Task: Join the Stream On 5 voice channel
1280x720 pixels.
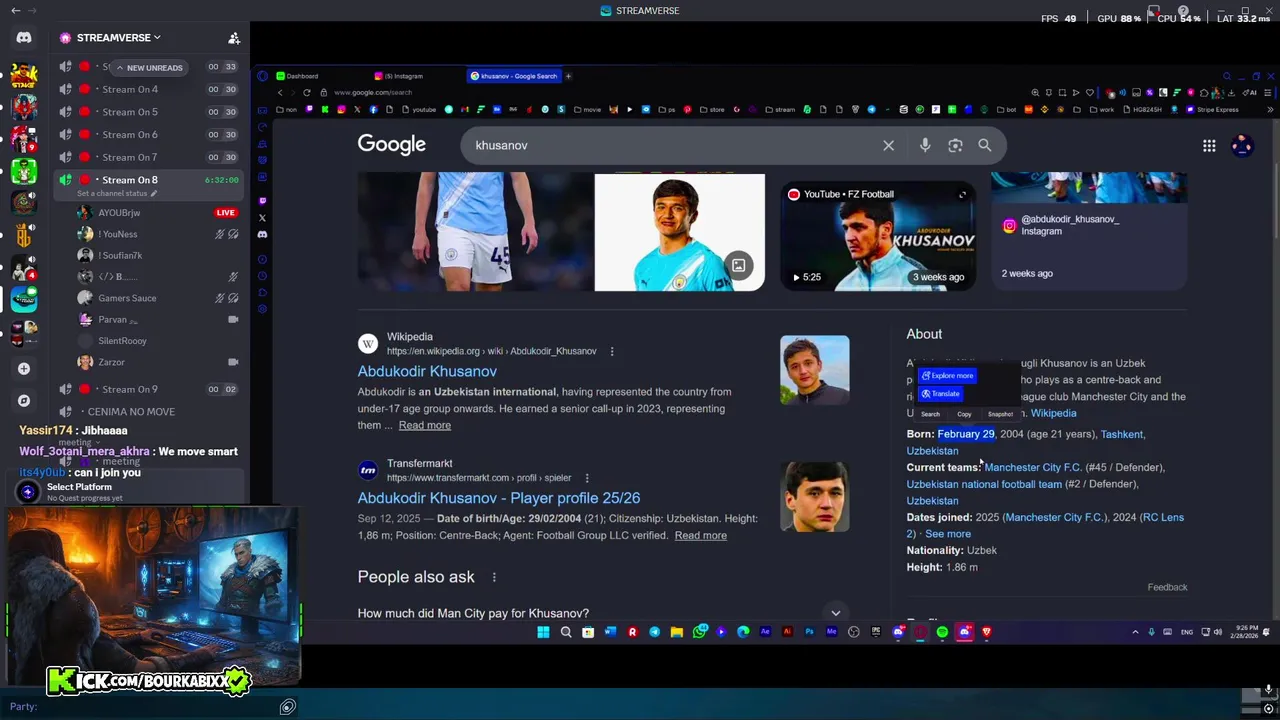Action: coord(147,112)
